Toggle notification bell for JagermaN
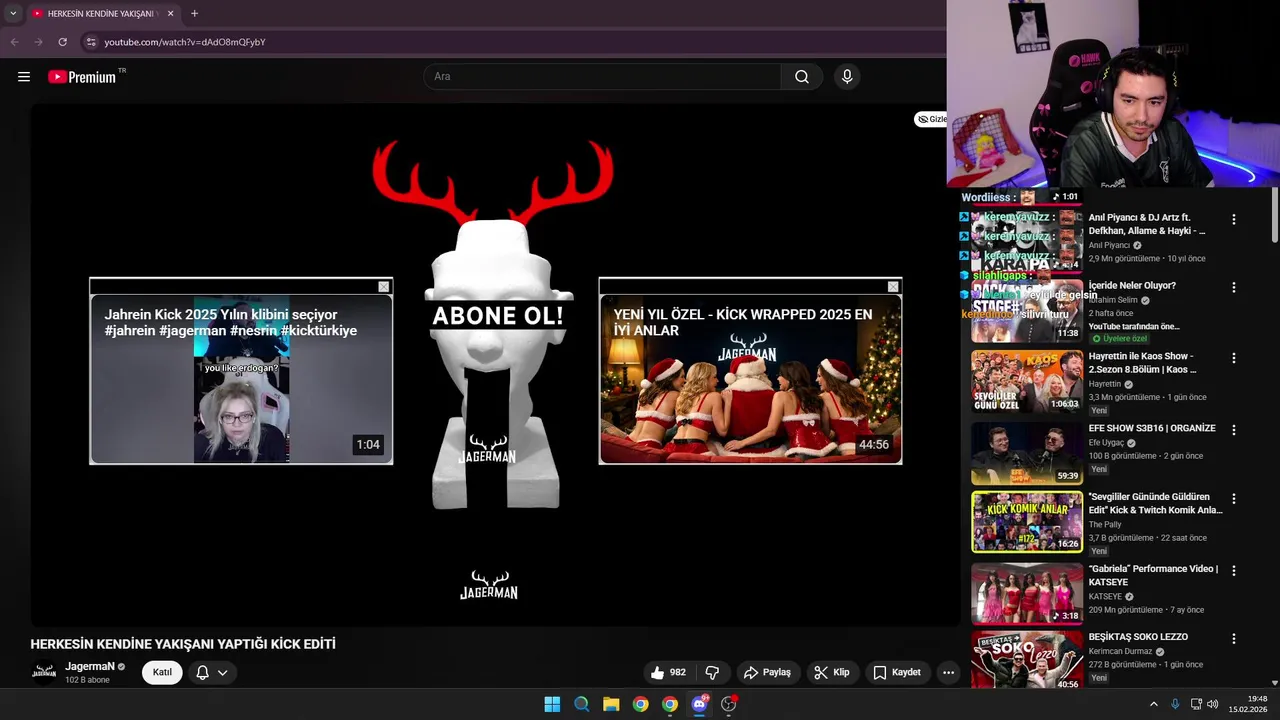The image size is (1280, 720). pyautogui.click(x=202, y=672)
